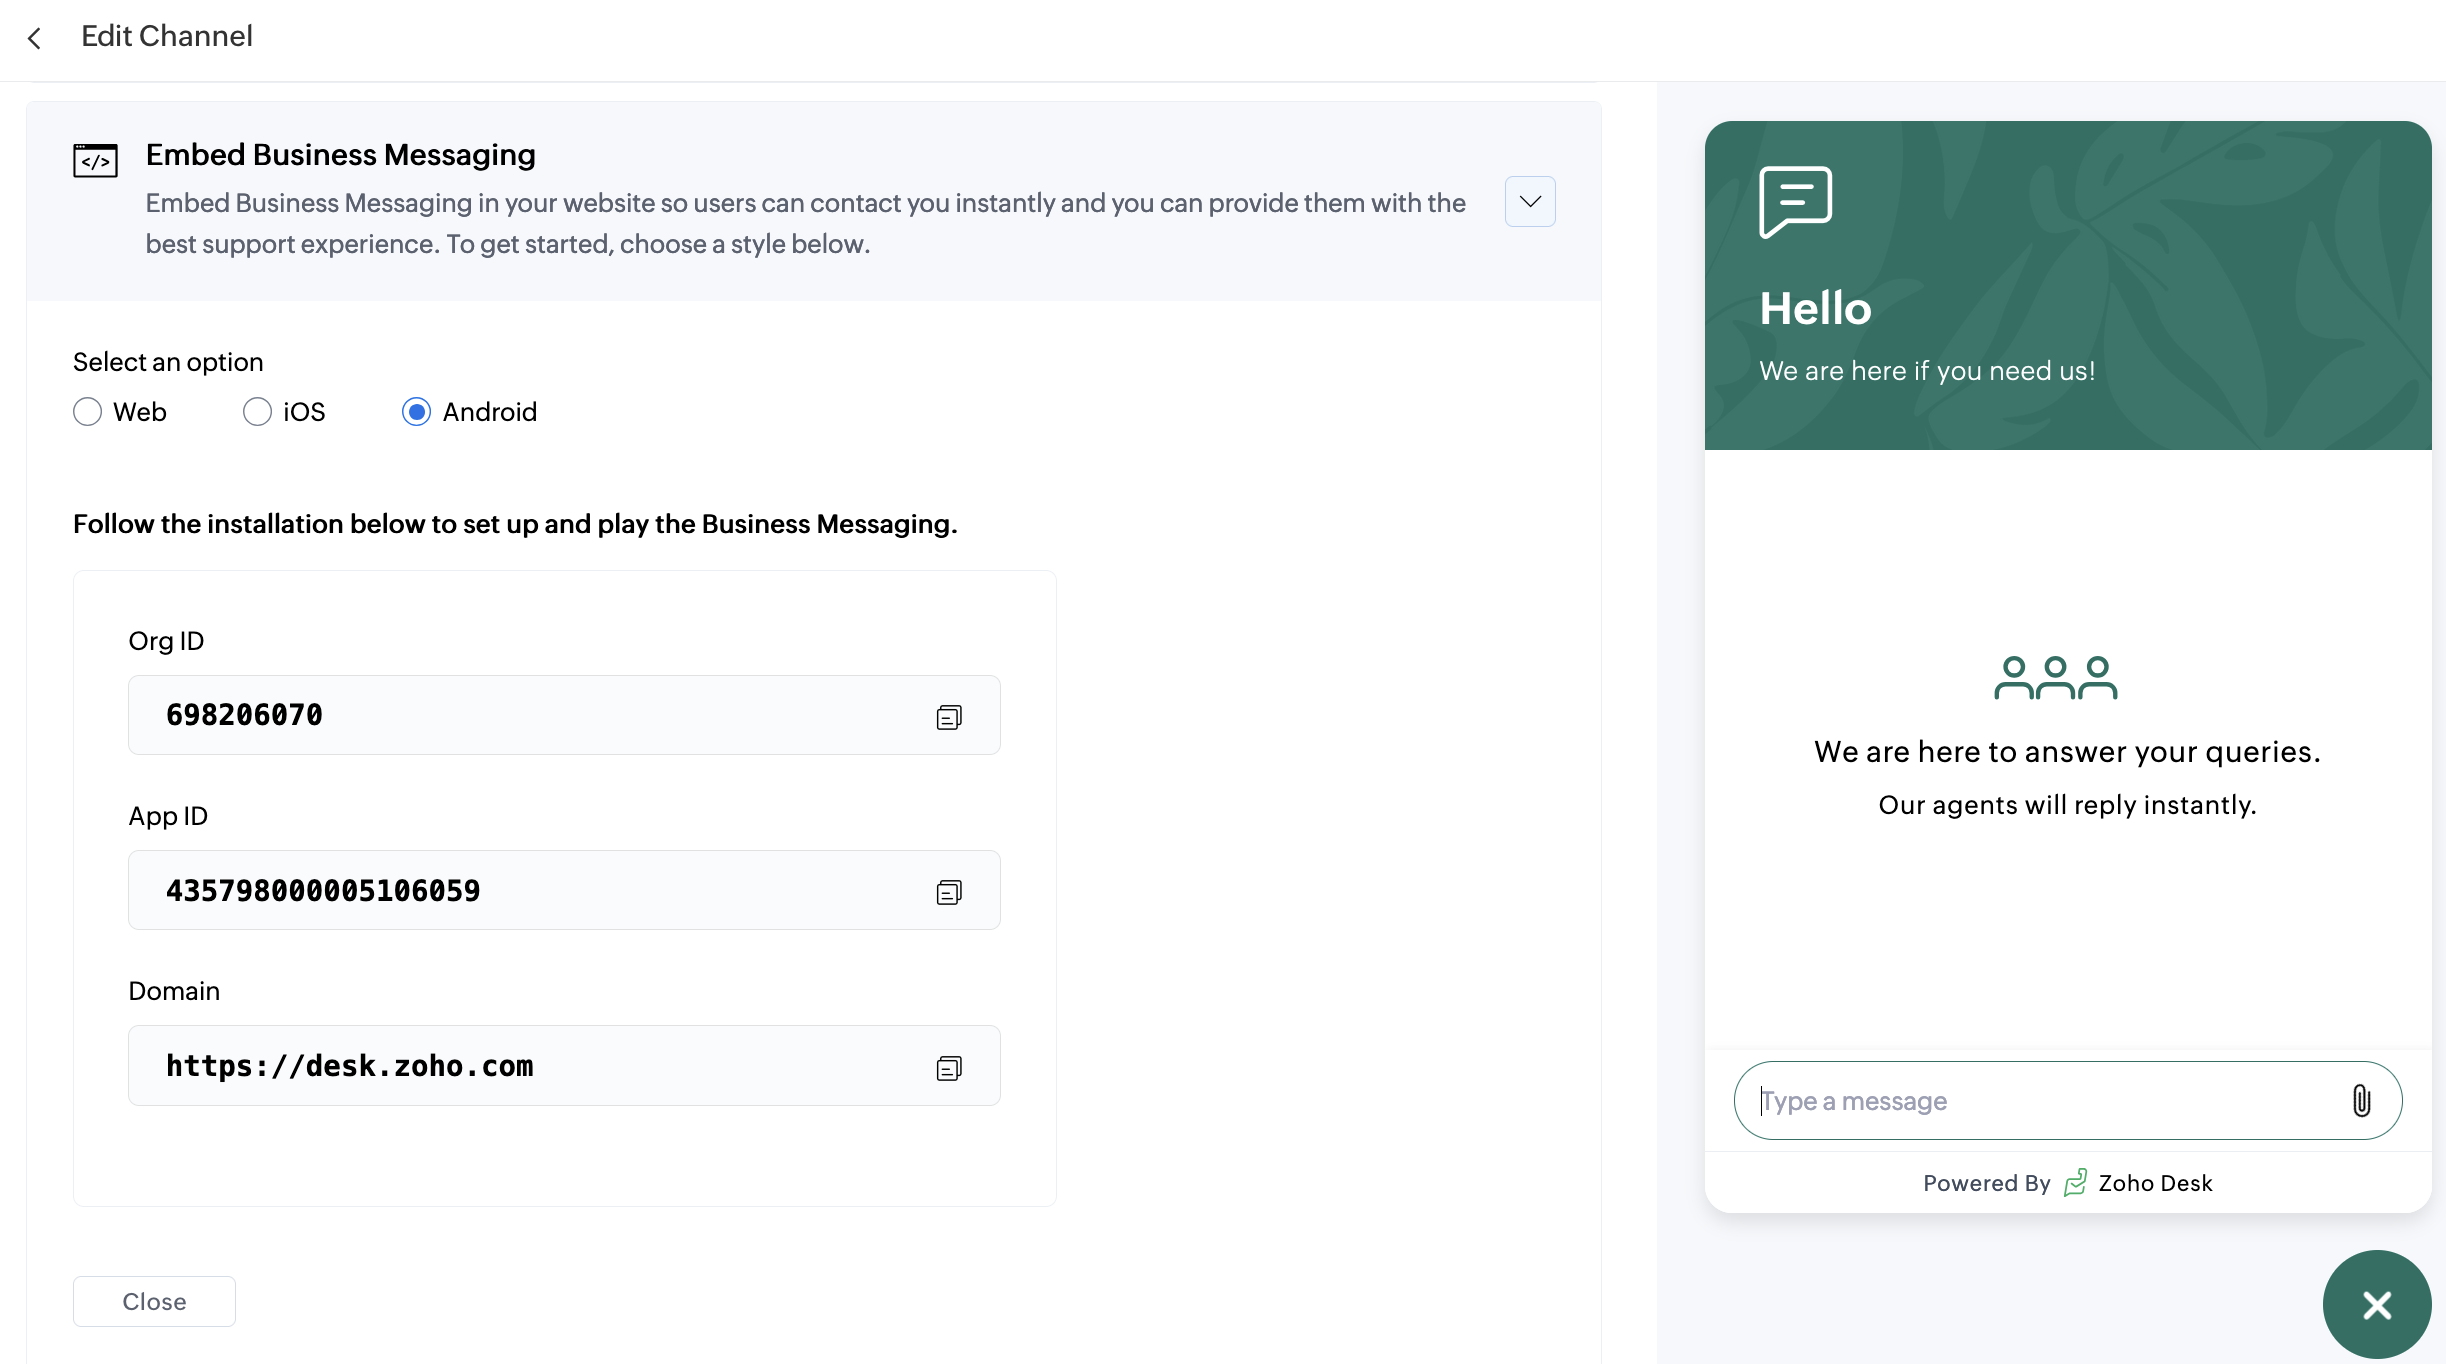Image resolution: width=2446 pixels, height=1364 pixels.
Task: Select the iOS radio option
Action: [258, 412]
